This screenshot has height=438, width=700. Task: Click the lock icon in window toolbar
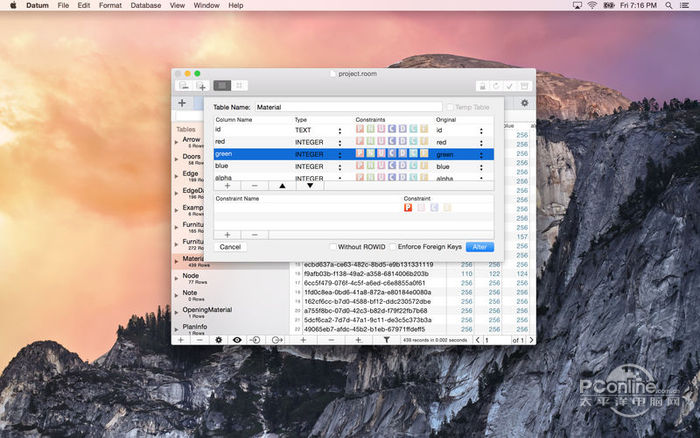(481, 87)
